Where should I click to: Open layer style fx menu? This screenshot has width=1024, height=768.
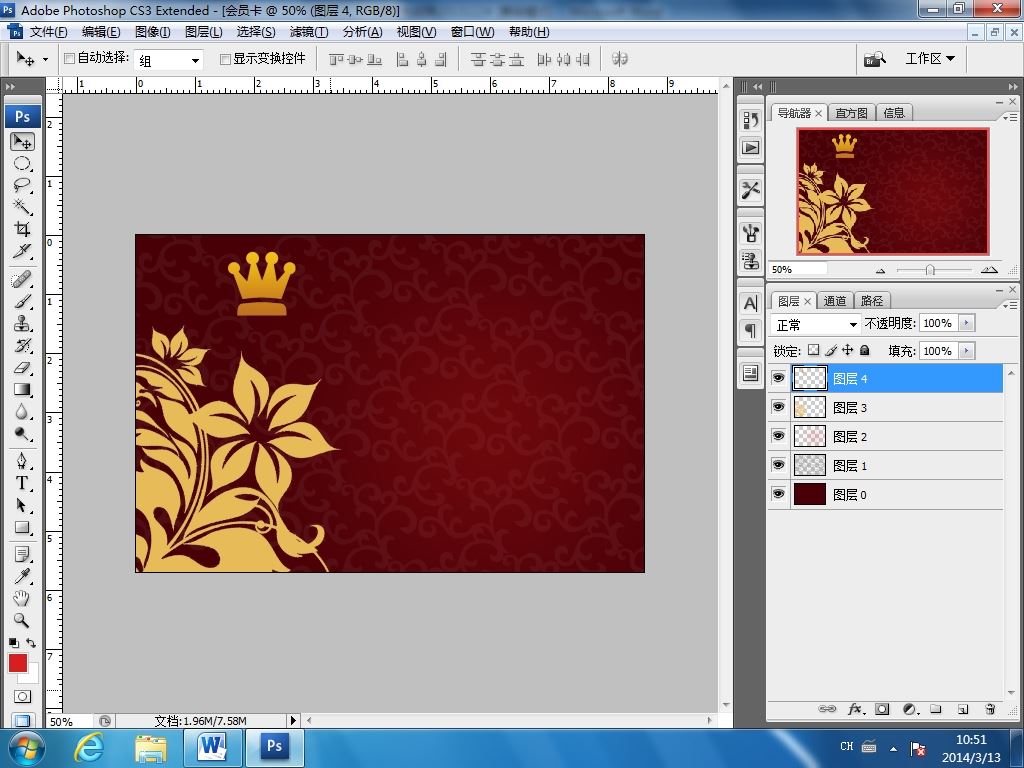tap(856, 709)
